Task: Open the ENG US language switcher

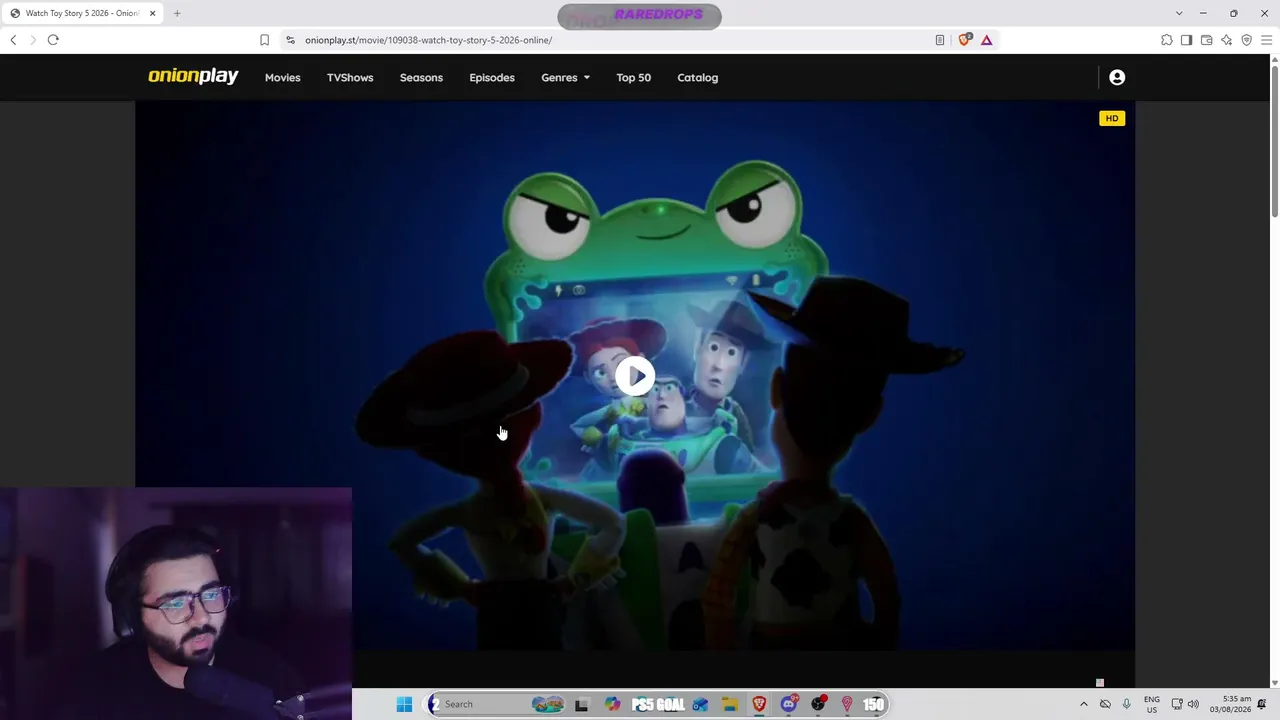Action: click(1152, 704)
